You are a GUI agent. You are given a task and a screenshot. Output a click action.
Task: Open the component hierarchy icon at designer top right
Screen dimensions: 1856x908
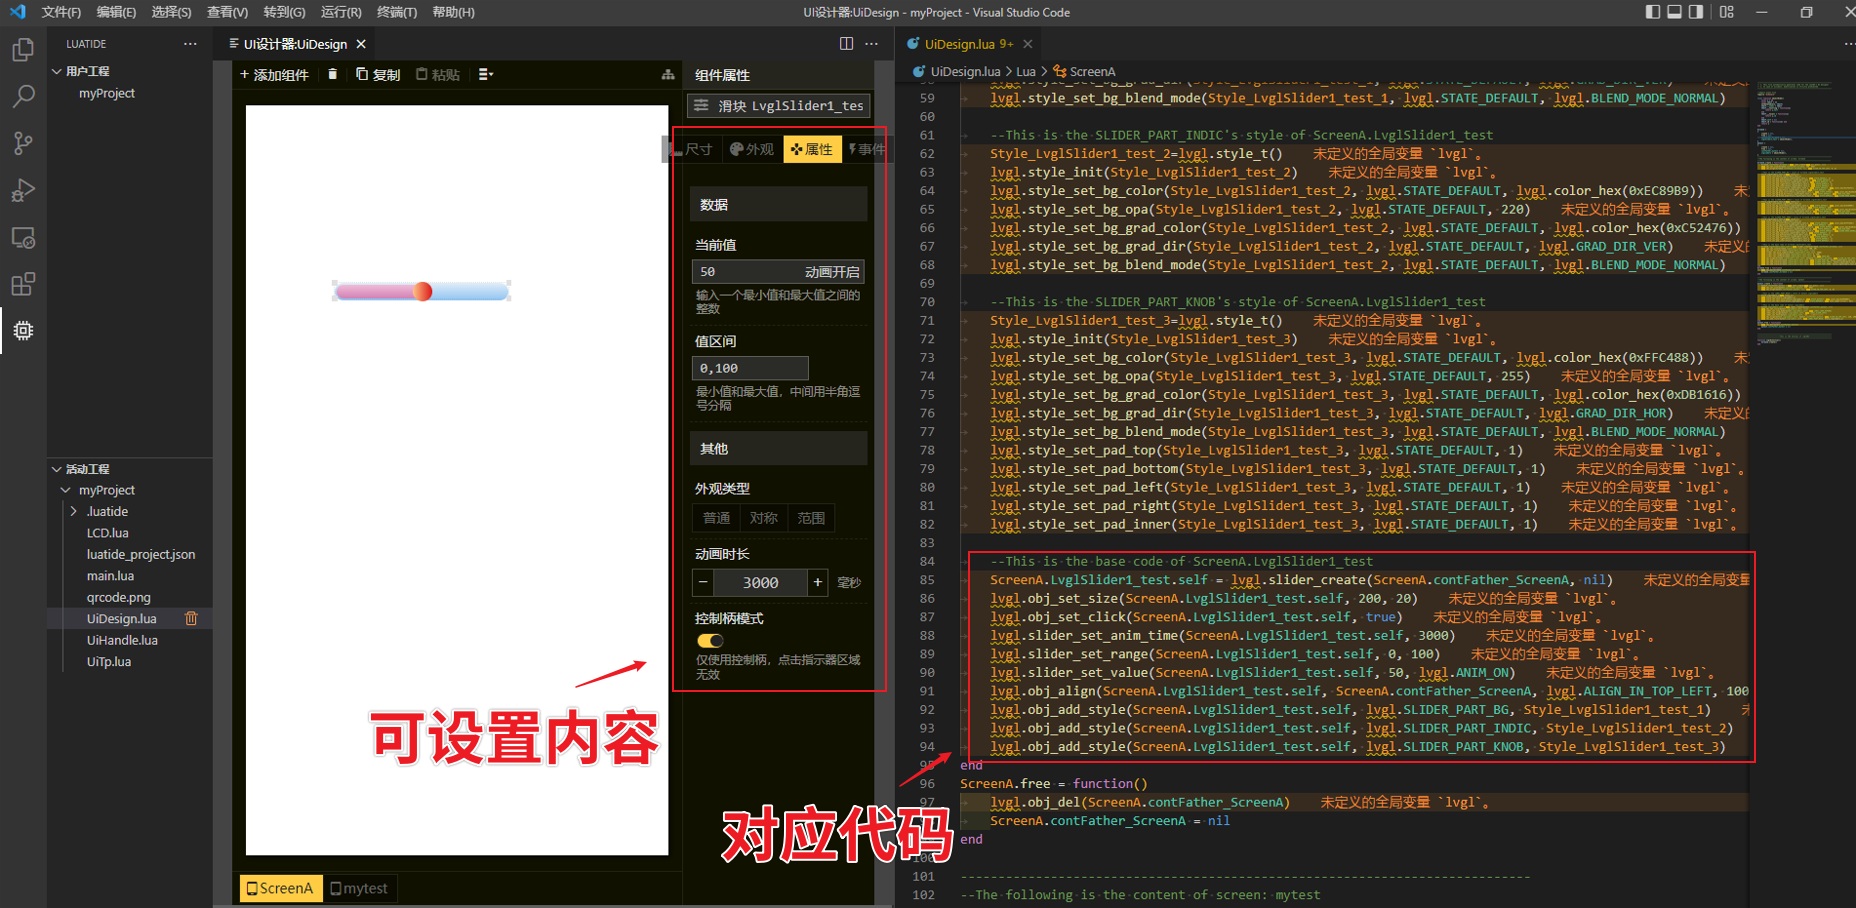667,73
